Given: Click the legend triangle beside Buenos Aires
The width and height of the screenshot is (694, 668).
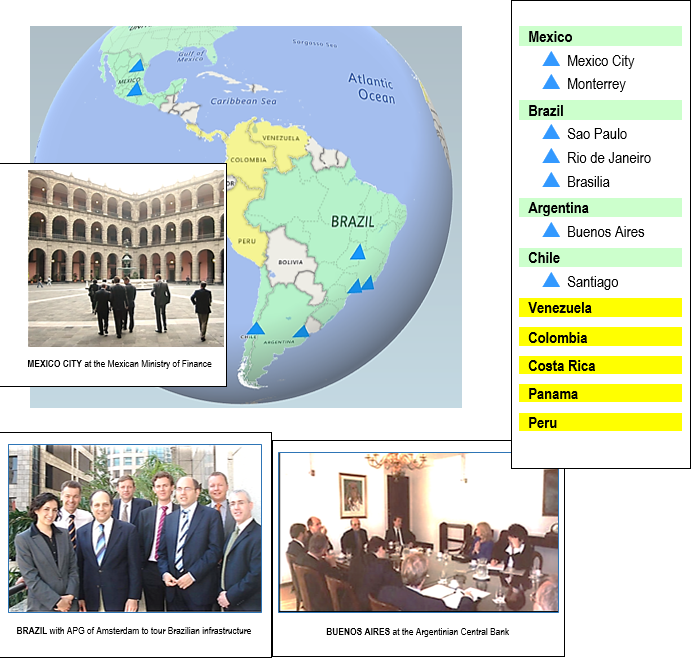Looking at the screenshot, I should 550,231.
